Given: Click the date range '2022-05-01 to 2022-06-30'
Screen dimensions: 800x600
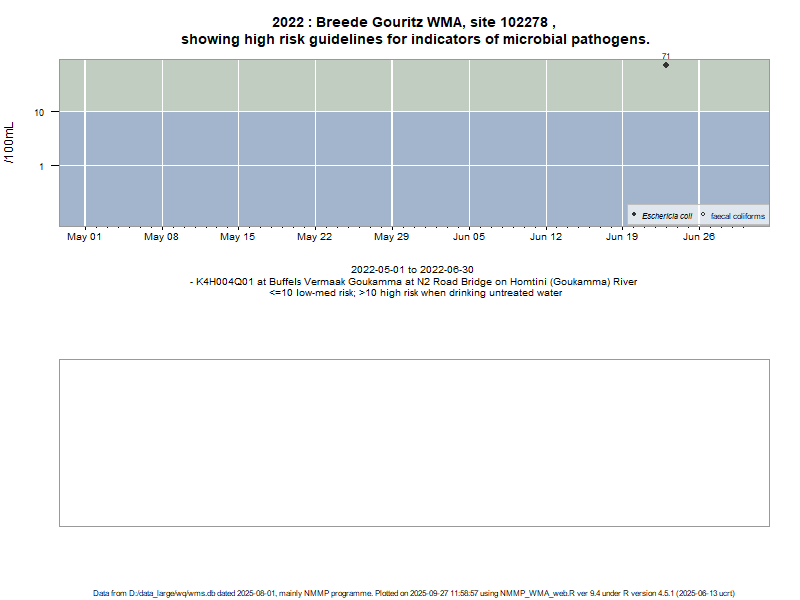Looking at the screenshot, I should tap(412, 270).
